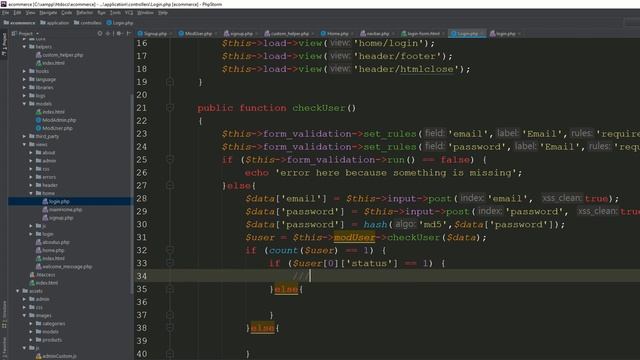Expand the logs folder under application
The image size is (640, 360).
click(x=24, y=96)
